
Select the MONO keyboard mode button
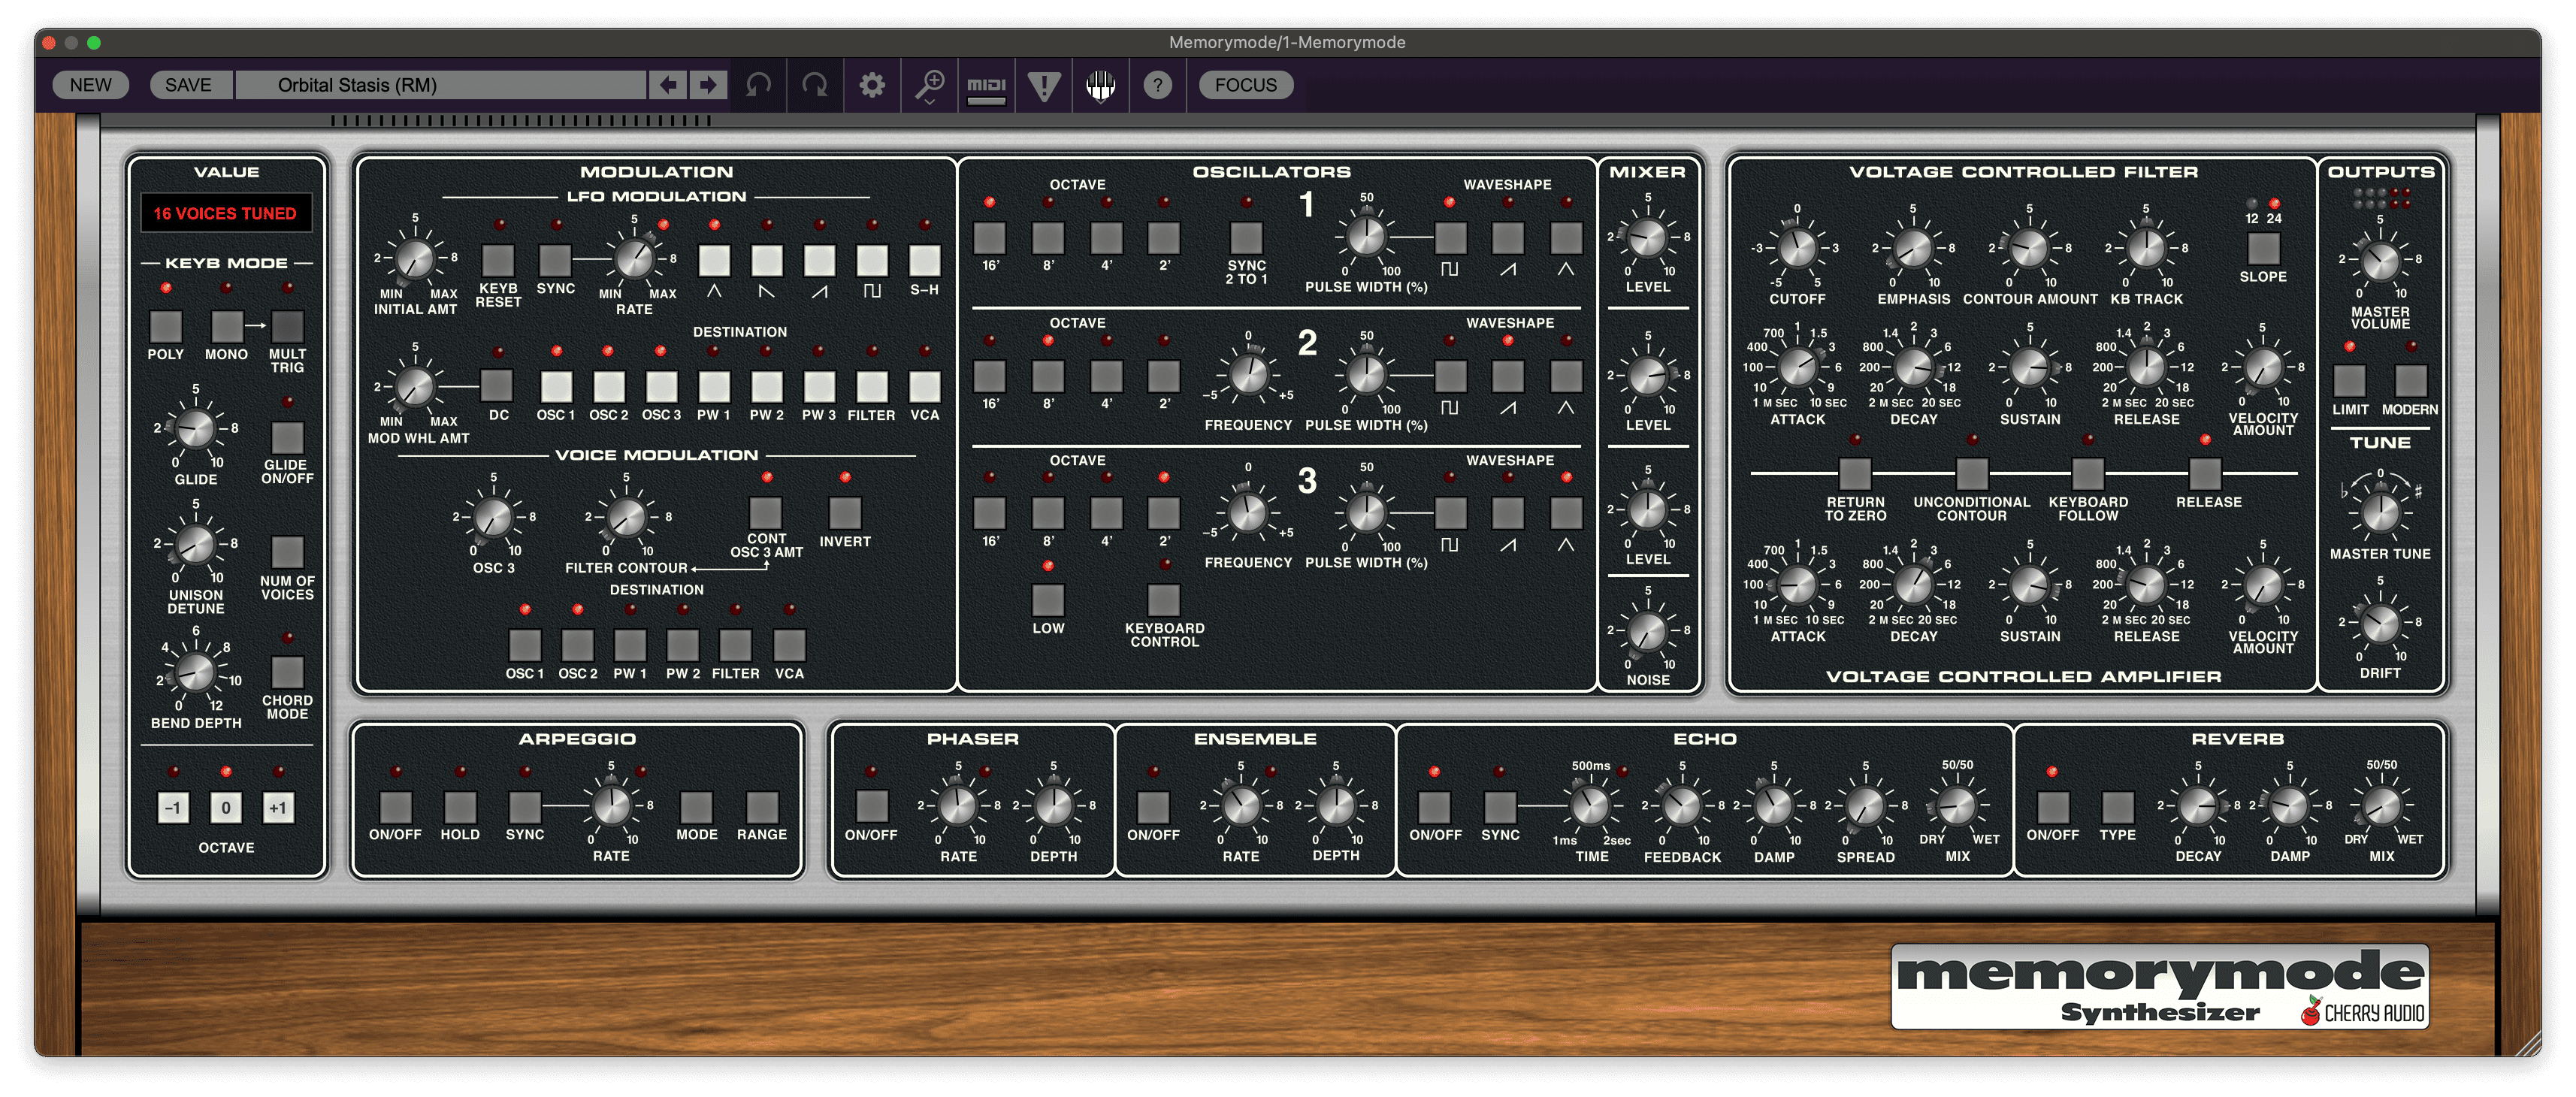227,326
